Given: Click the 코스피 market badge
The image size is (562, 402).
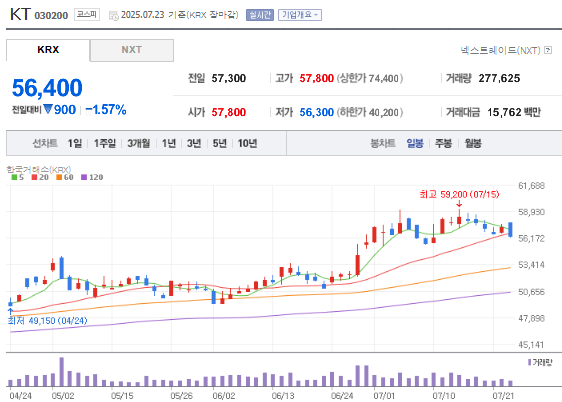Looking at the screenshot, I should coord(87,14).
